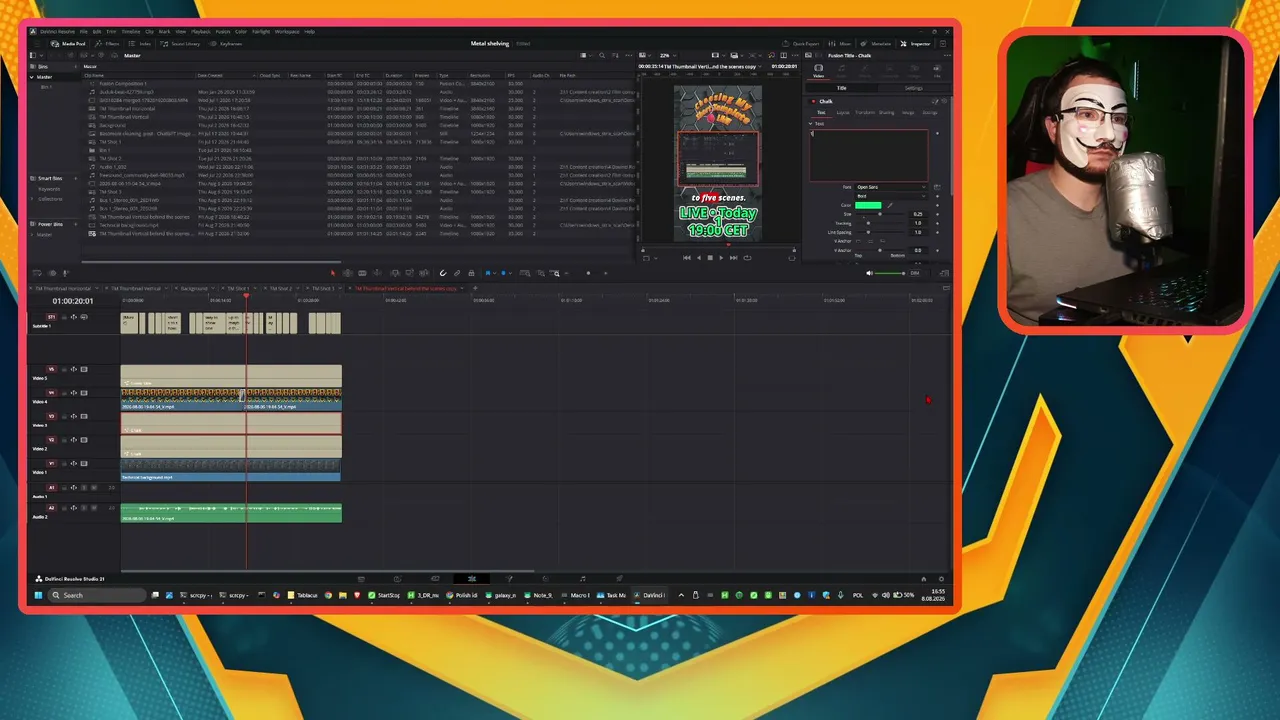This screenshot has height=720, width=1280.
Task: Open the Media page icon
Action: coord(361,579)
